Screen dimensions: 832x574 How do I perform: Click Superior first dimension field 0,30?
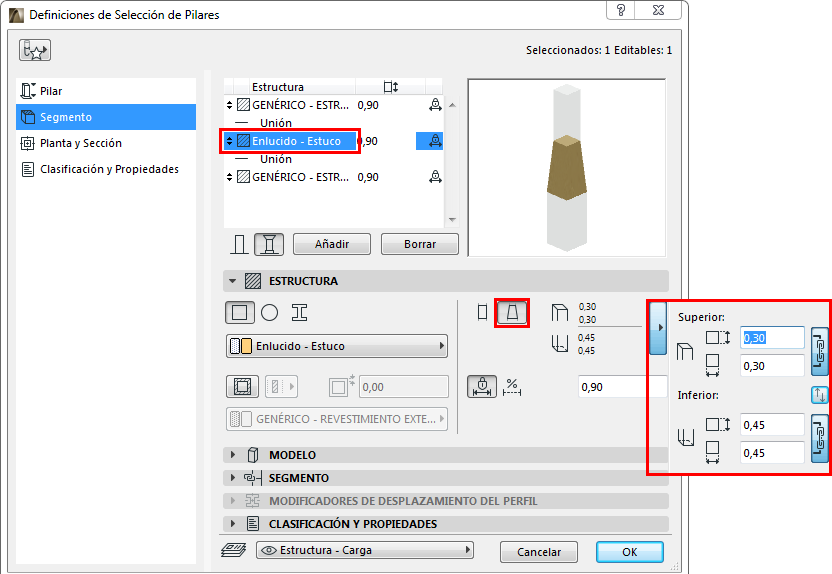pyautogui.click(x=773, y=338)
